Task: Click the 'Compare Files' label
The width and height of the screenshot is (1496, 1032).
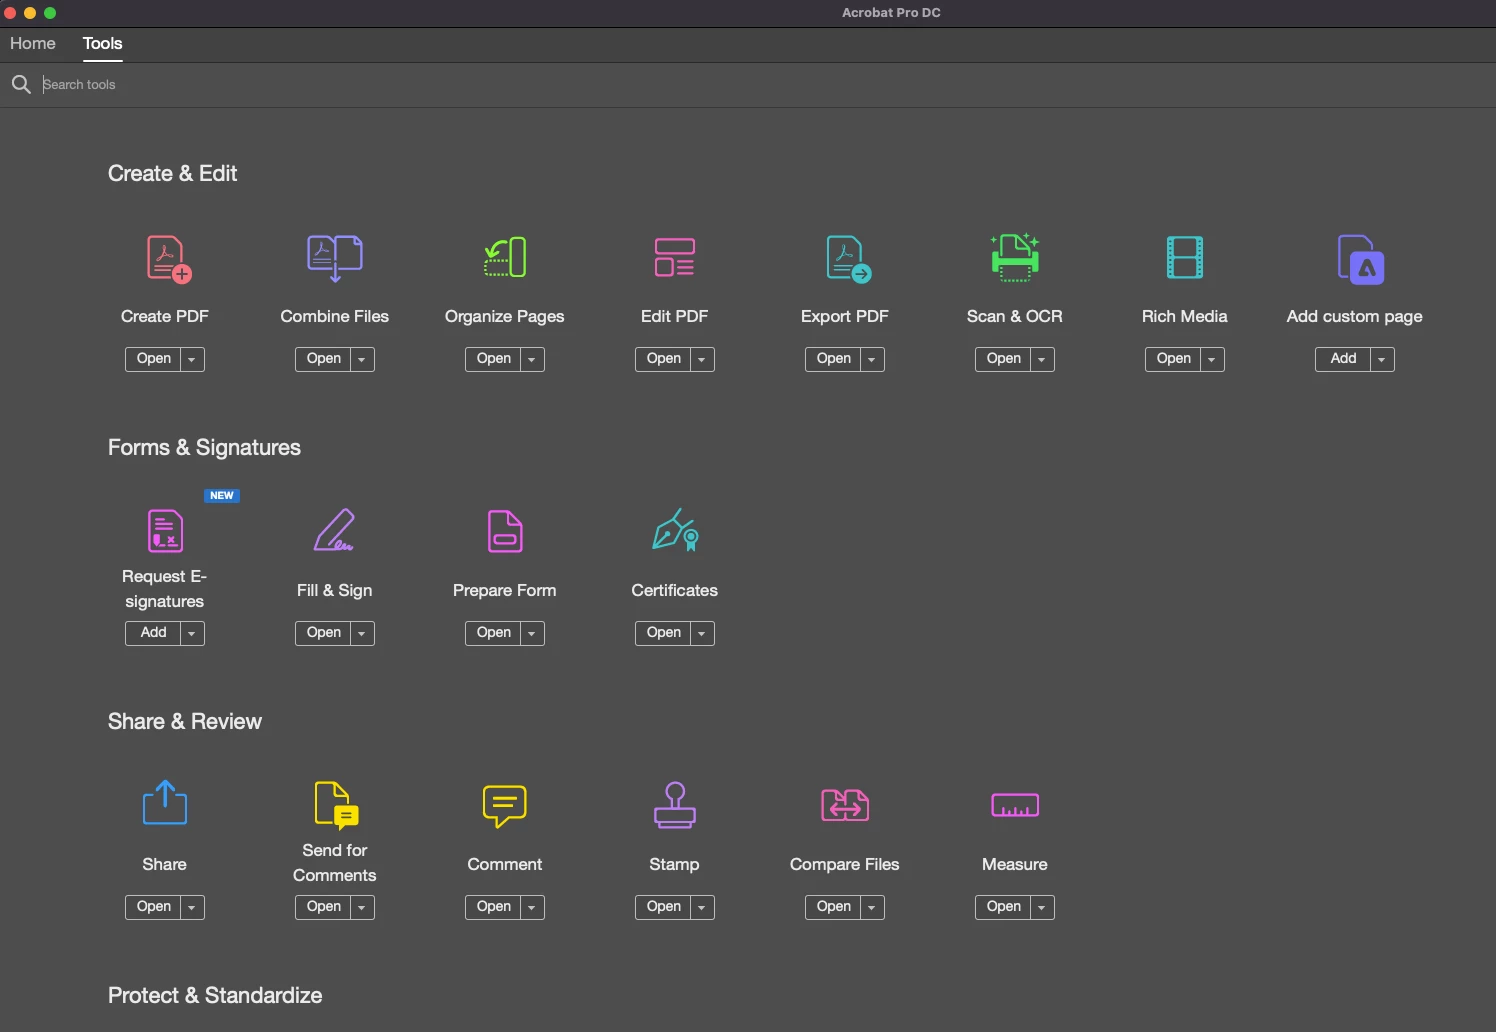Action: point(845,864)
